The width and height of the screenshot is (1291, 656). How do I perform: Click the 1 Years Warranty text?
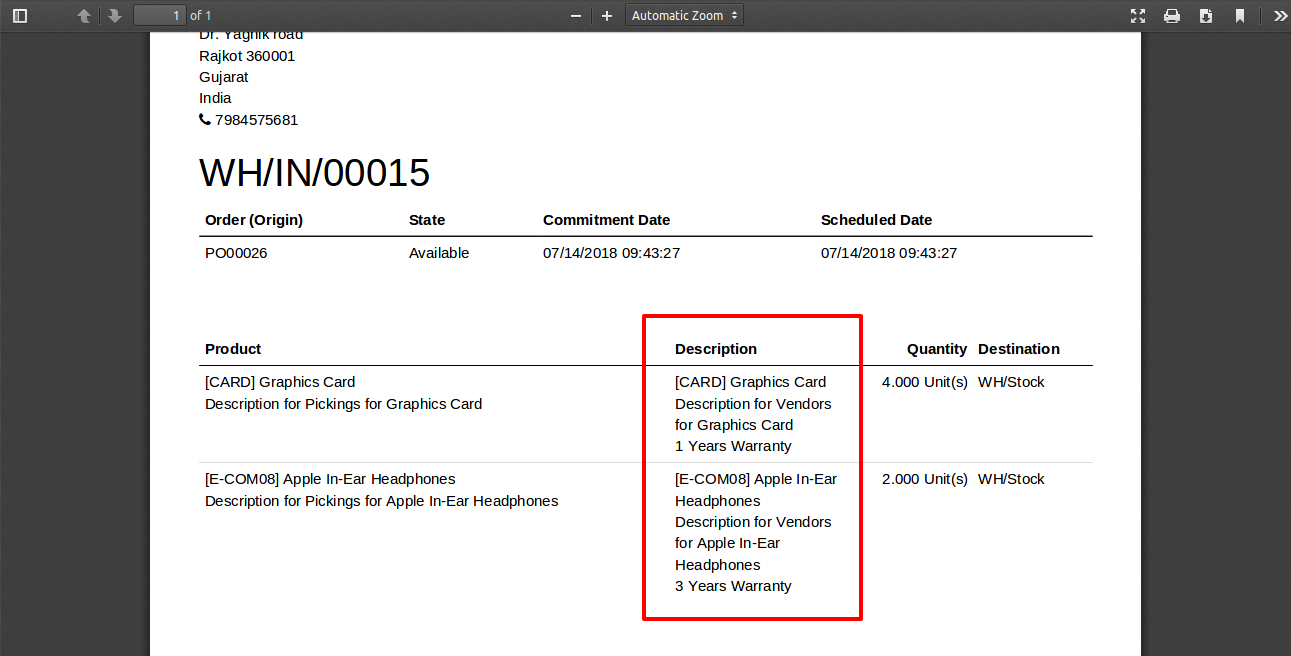(733, 446)
